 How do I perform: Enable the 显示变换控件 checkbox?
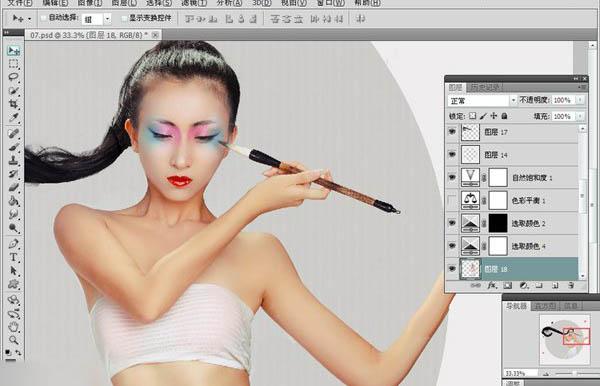click(x=124, y=18)
